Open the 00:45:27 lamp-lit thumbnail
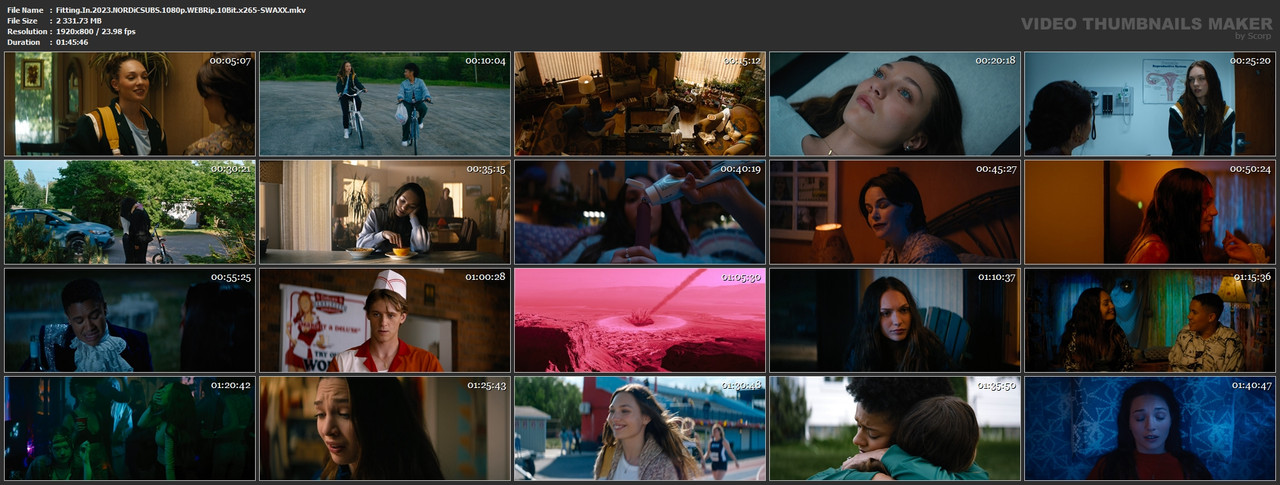The image size is (1280, 485). click(x=895, y=212)
